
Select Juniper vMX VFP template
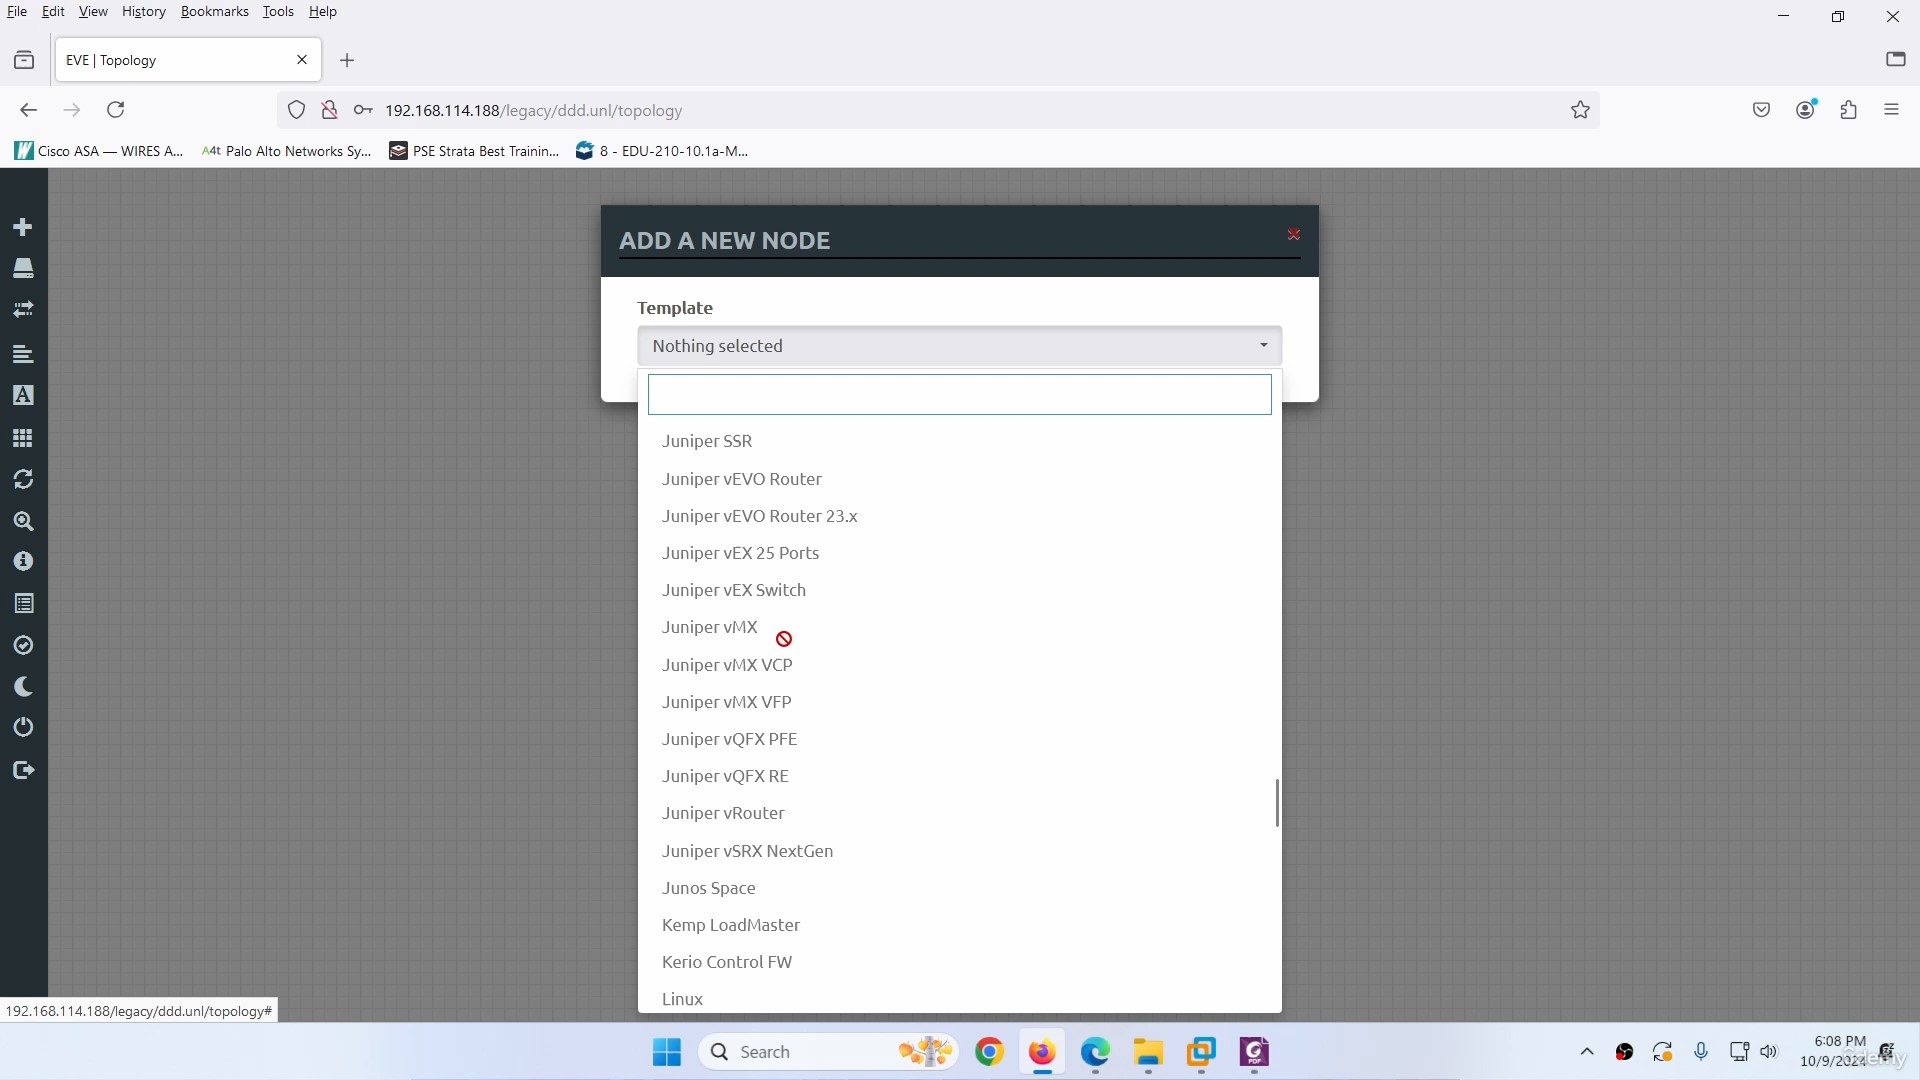pyautogui.click(x=959, y=702)
